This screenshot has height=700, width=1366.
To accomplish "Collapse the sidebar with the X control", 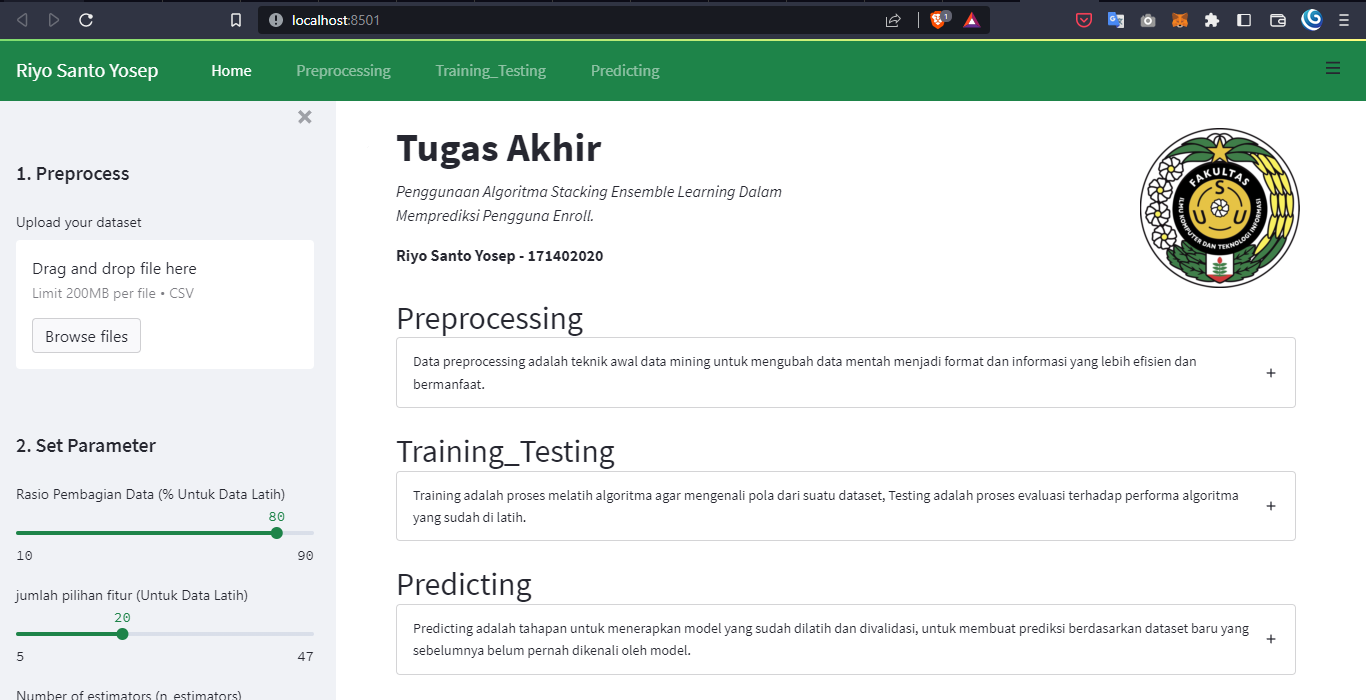I will pyautogui.click(x=305, y=116).
